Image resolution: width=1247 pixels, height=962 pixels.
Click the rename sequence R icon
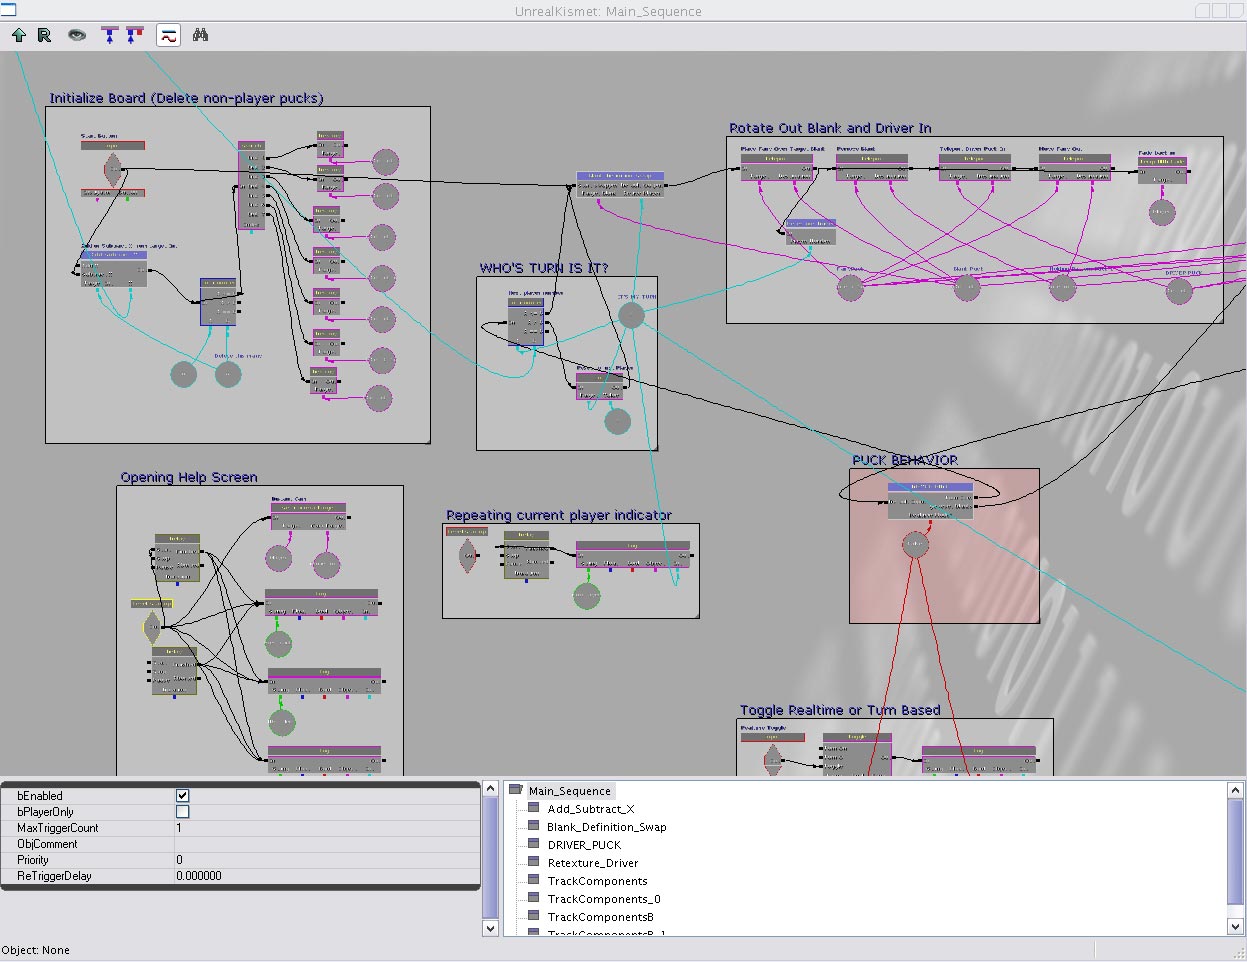[44, 35]
